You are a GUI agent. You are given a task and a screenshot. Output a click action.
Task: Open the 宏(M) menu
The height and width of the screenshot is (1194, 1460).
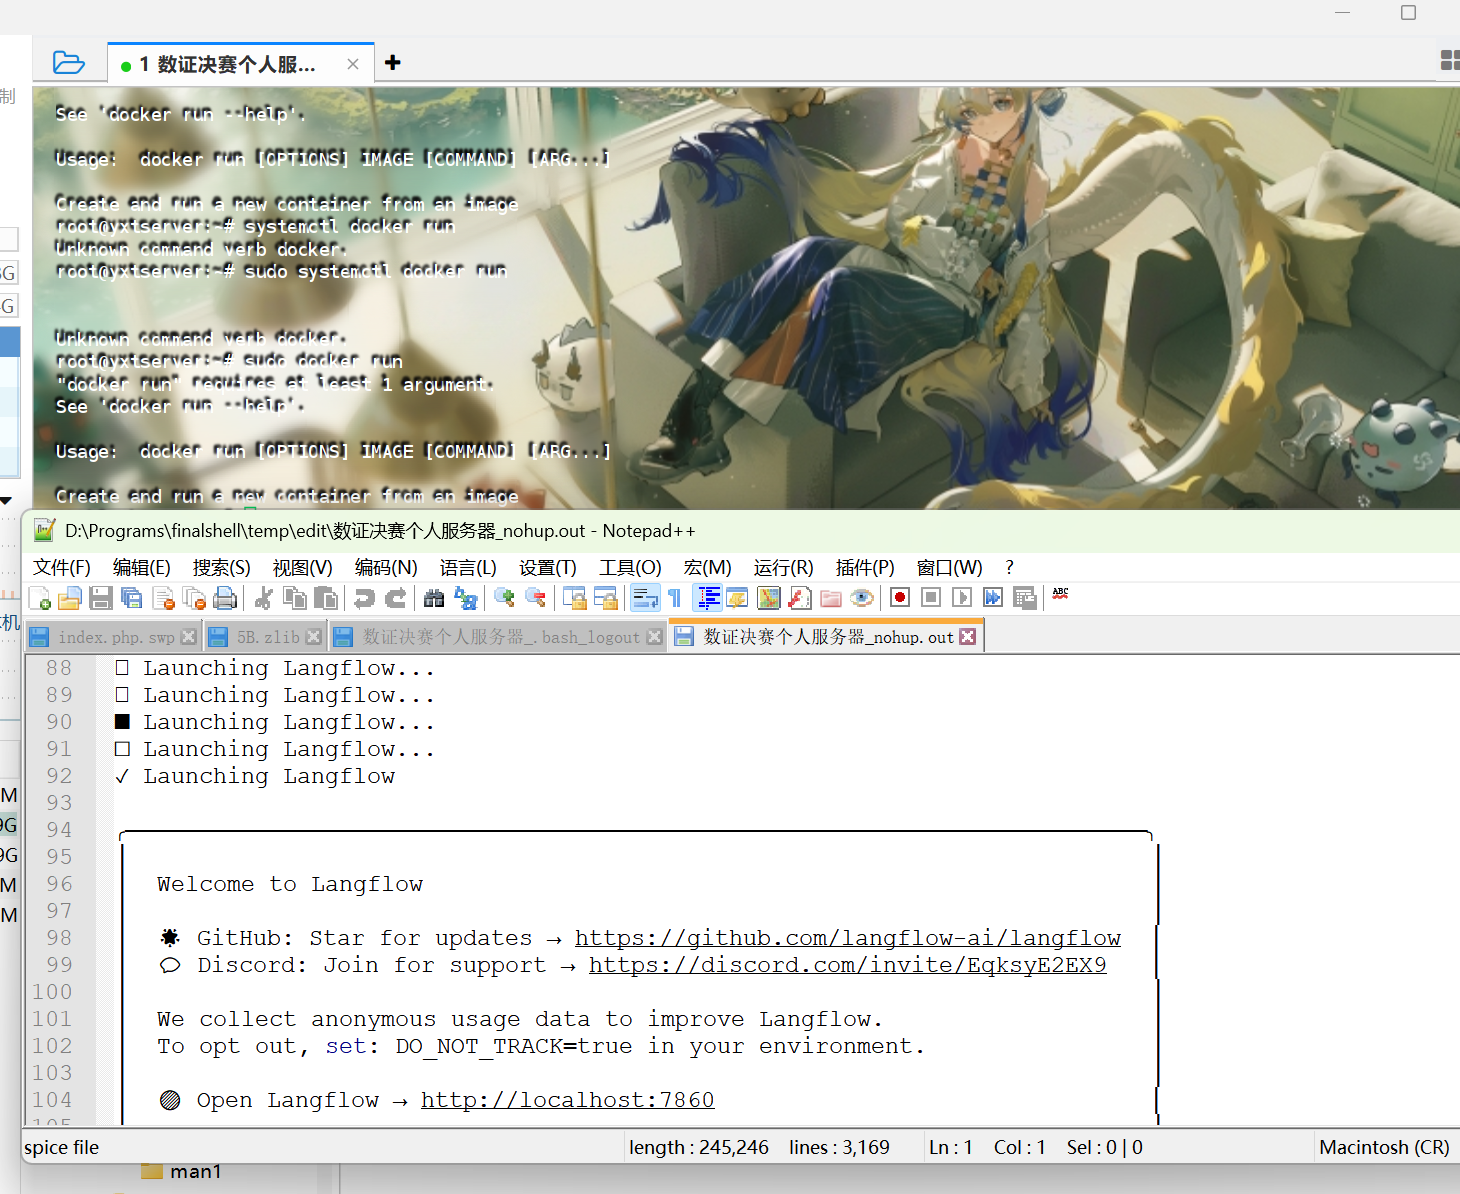[x=708, y=568]
